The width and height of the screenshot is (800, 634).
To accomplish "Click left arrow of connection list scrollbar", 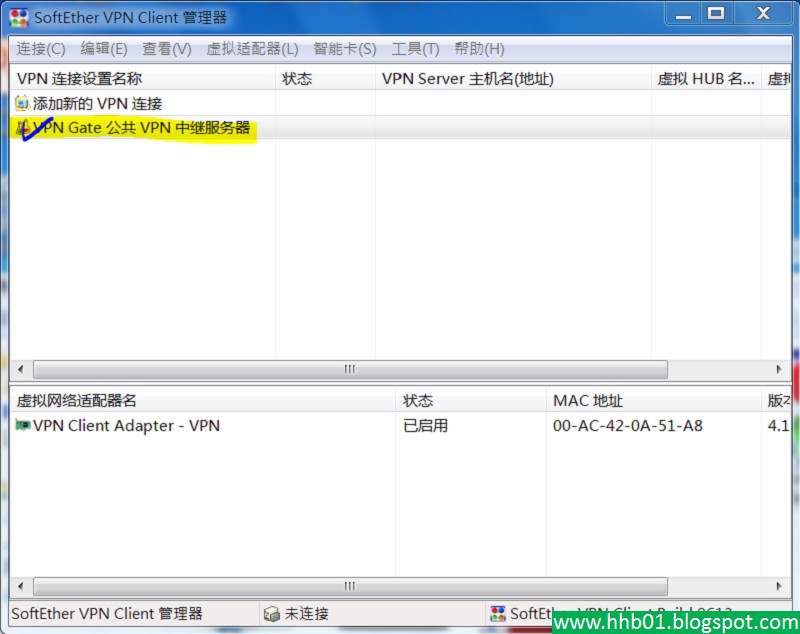I will (20, 369).
